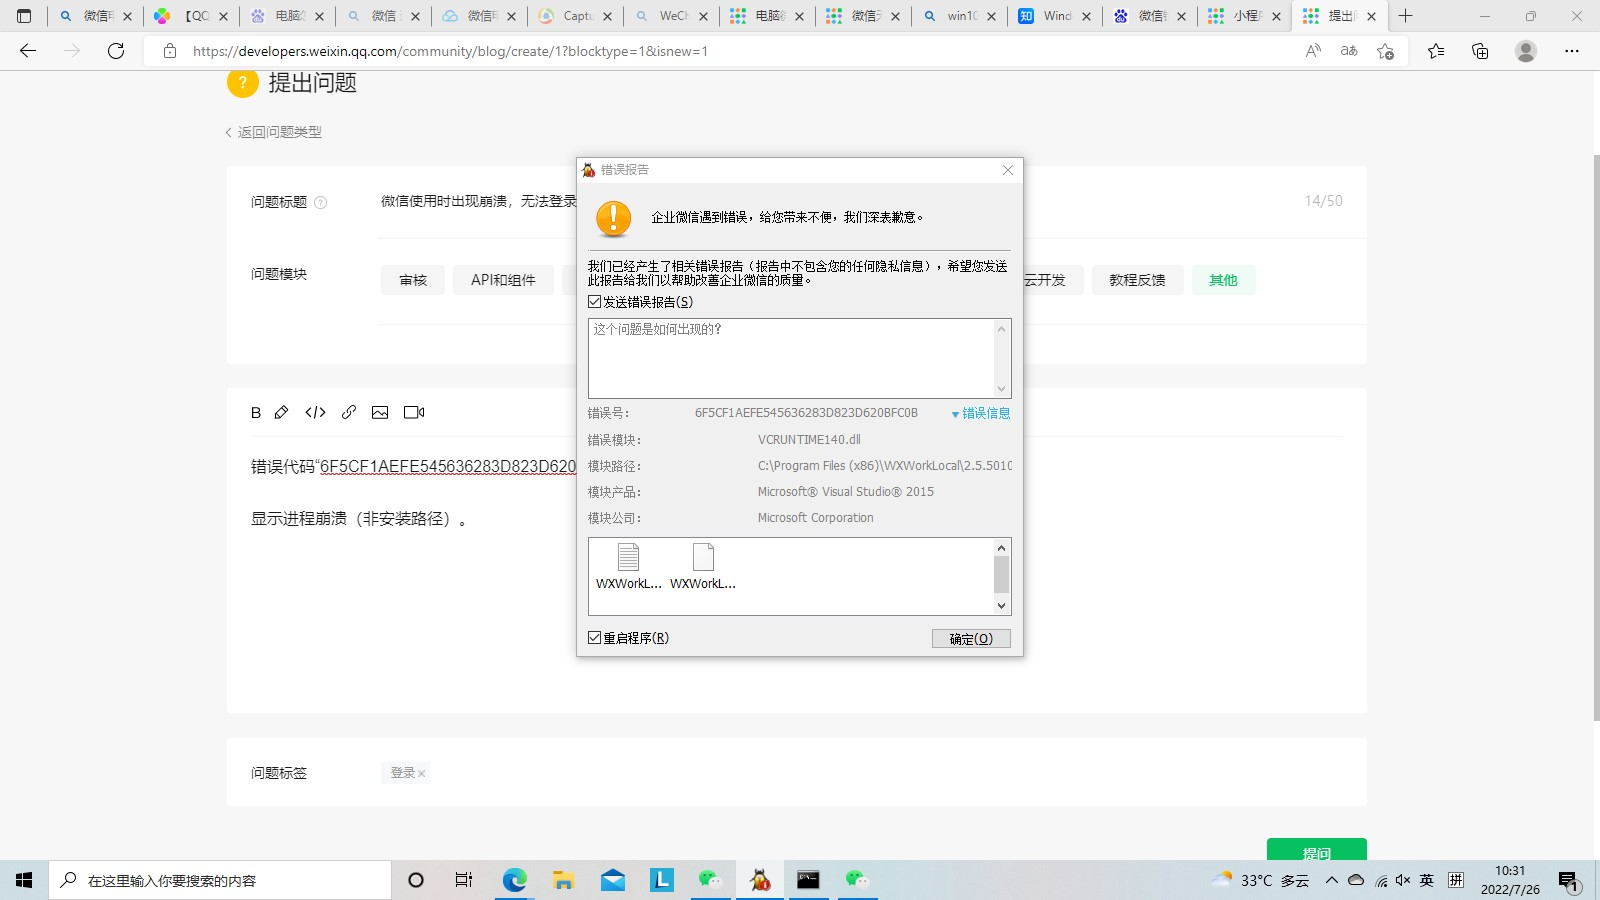The height and width of the screenshot is (900, 1600).
Task: Open Windows Start menu
Action: (x=24, y=880)
